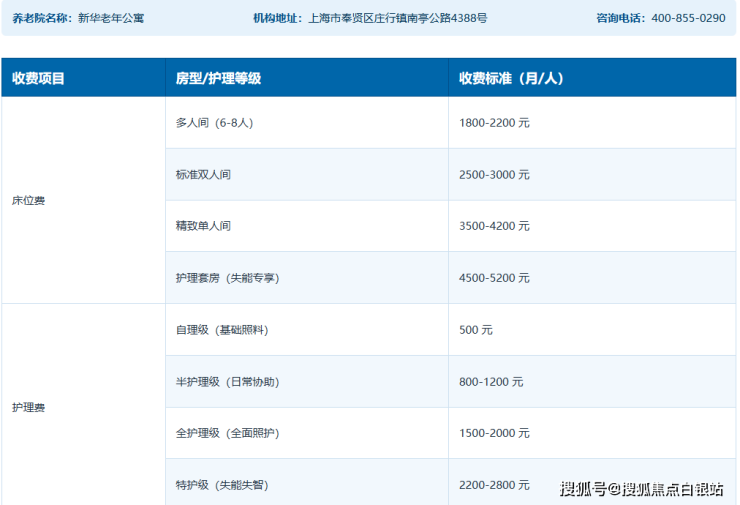Viewport: 740px width, 505px height.
Task: Click the 多人间（6-8人） room type cell
Action: coord(307,123)
